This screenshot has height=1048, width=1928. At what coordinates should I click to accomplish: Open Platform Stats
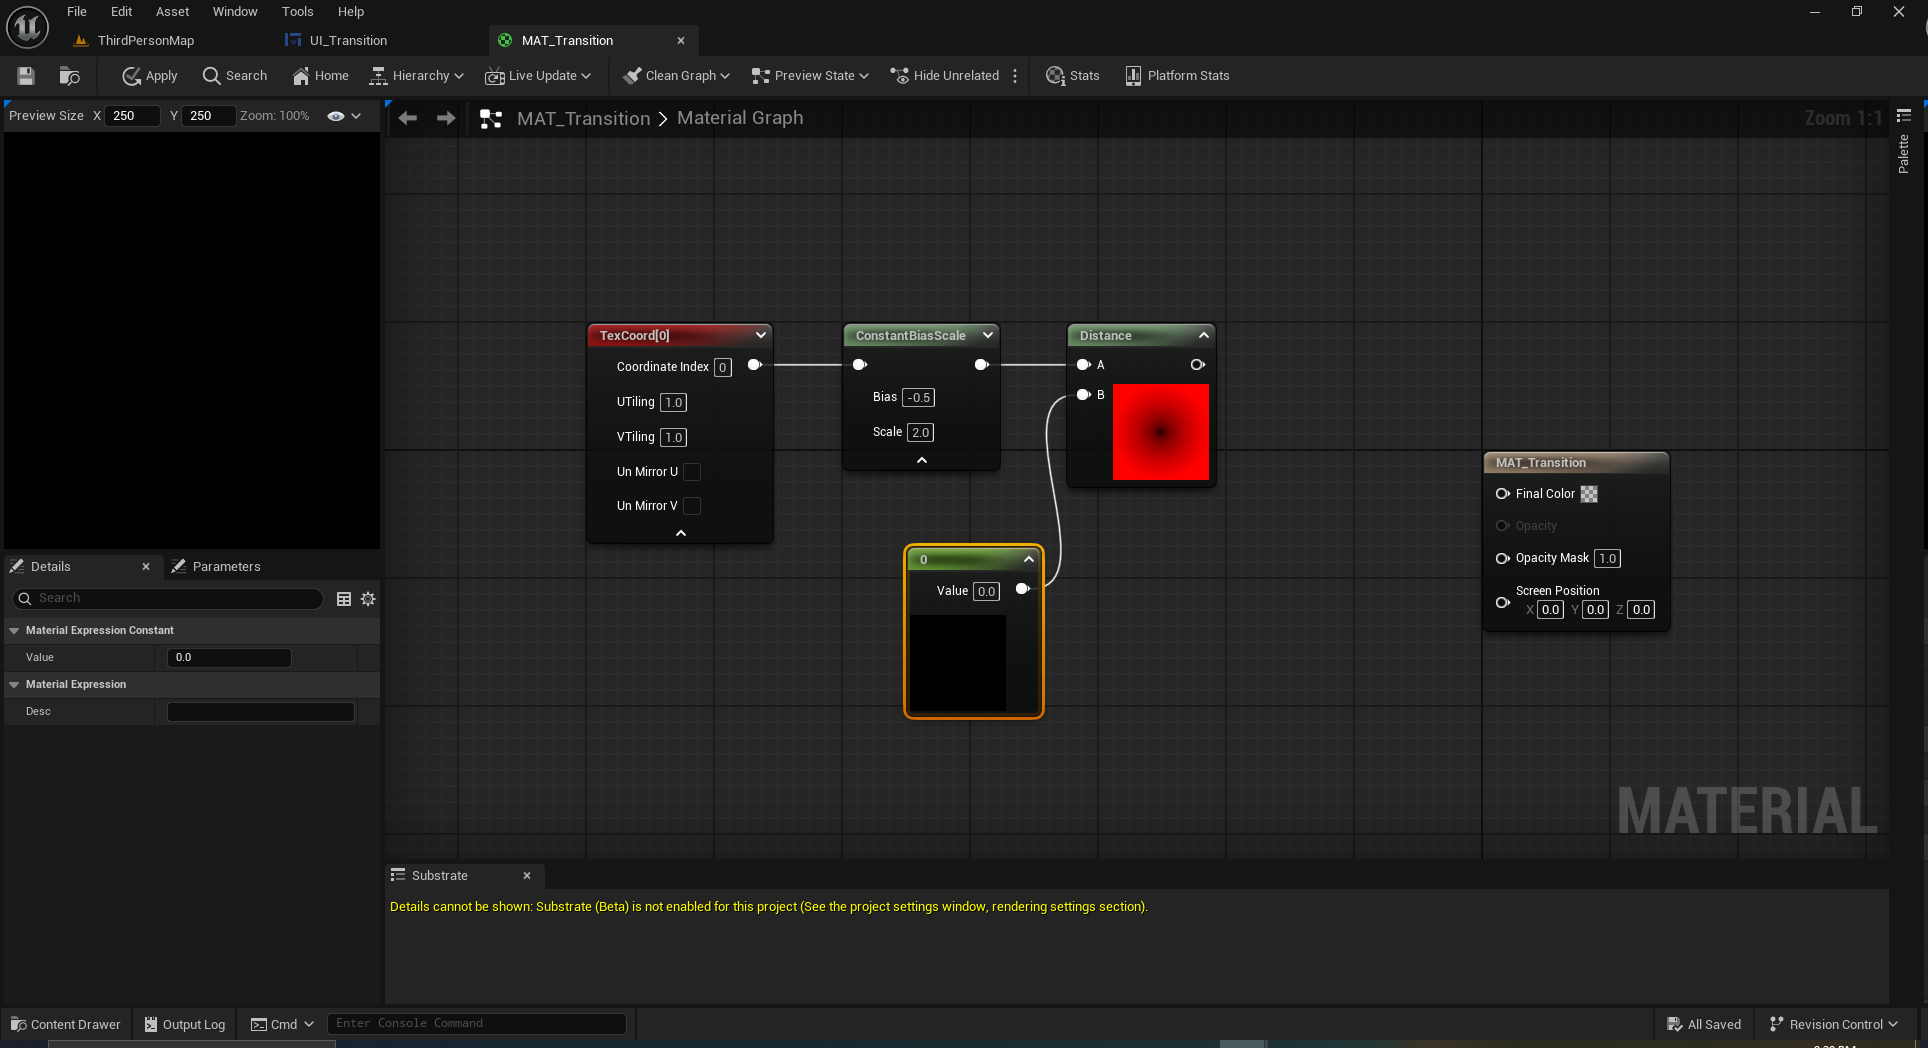[1177, 76]
